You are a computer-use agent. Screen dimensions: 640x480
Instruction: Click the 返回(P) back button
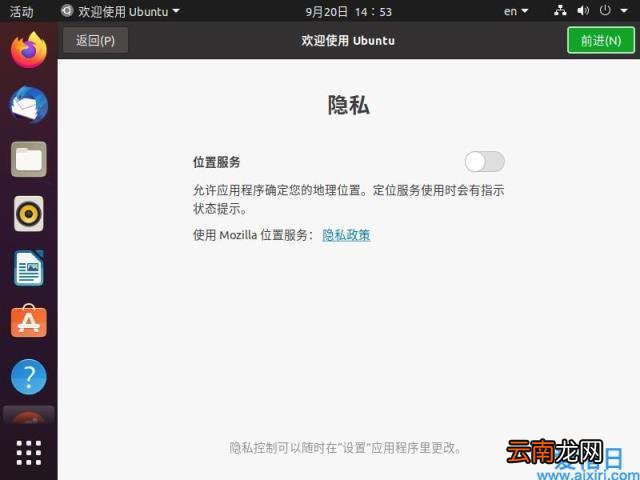(96, 40)
